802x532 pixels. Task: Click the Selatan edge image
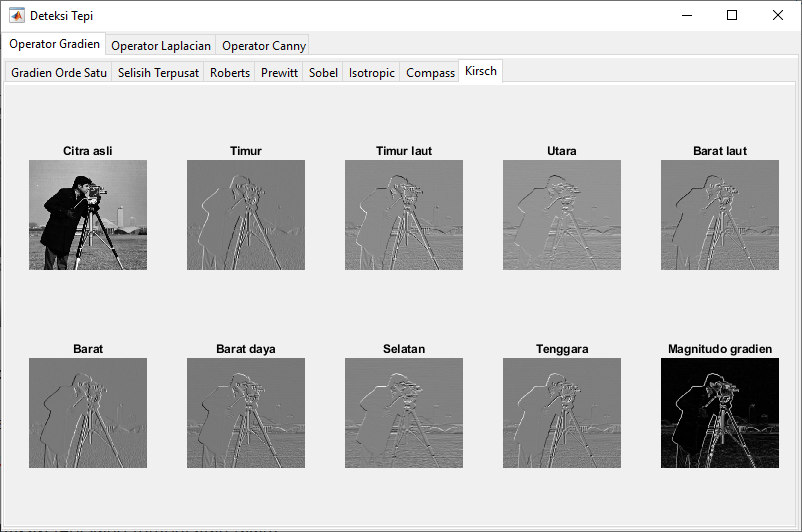point(404,413)
